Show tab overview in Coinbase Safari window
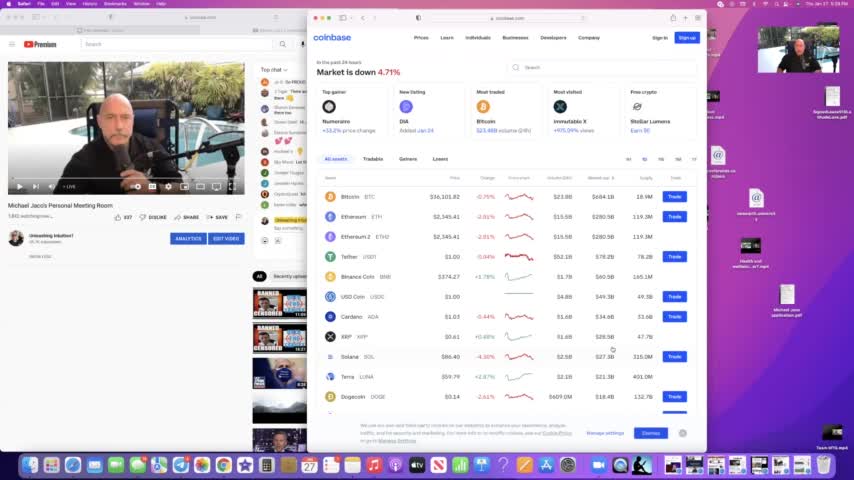 tap(698, 18)
